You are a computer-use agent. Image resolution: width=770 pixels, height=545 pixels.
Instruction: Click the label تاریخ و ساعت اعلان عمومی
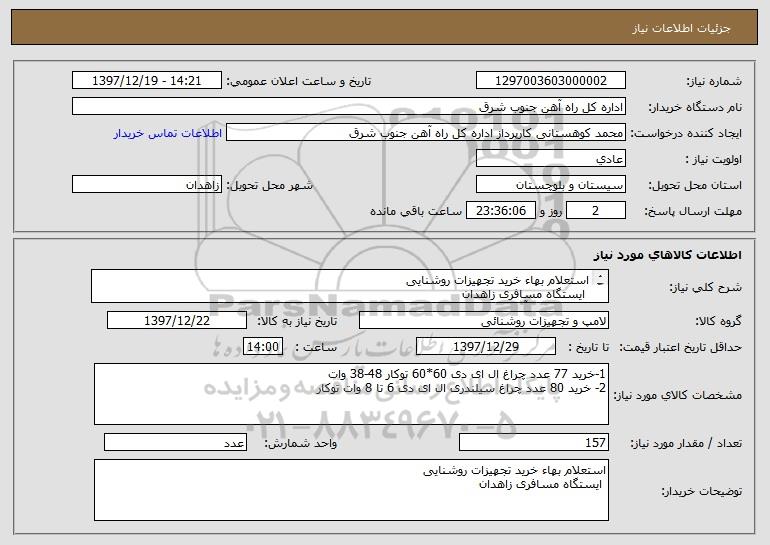[299, 81]
